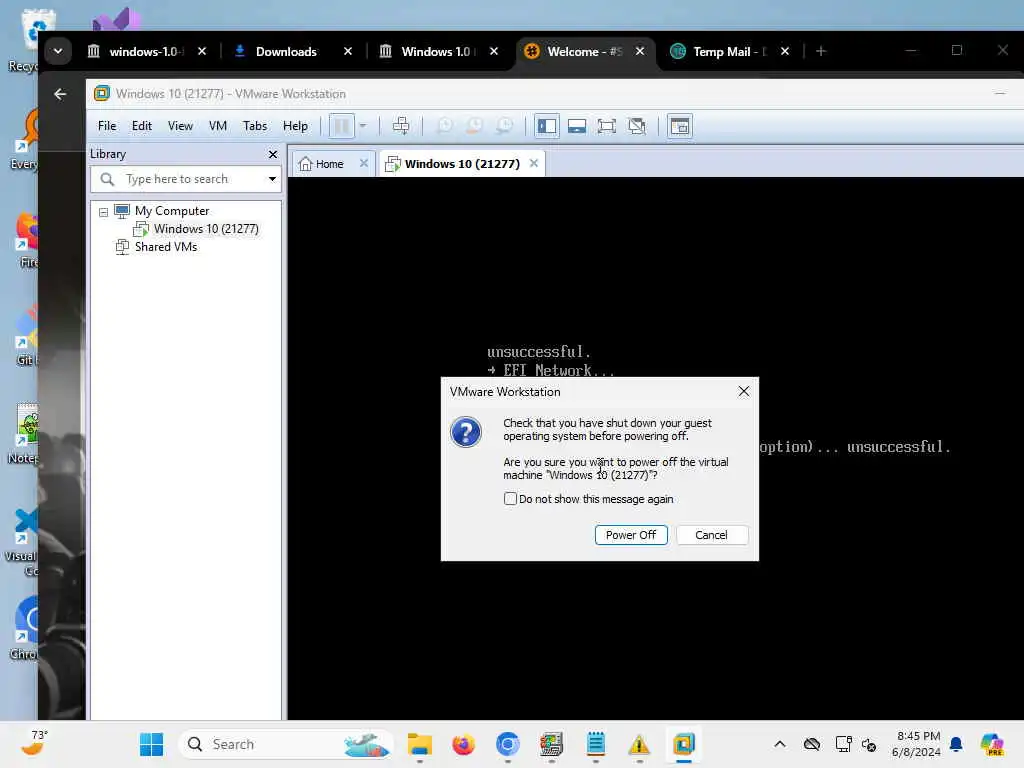Viewport: 1024px width, 768px height.
Task: Click the cloud sync tray icon
Action: (812, 744)
